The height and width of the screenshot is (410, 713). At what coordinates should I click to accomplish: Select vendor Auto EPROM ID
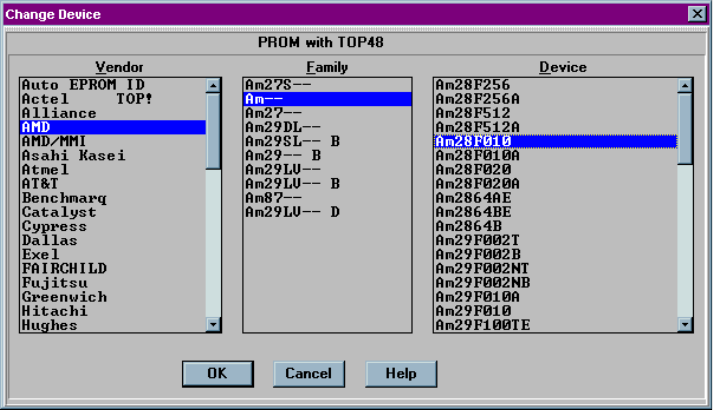click(x=113, y=85)
